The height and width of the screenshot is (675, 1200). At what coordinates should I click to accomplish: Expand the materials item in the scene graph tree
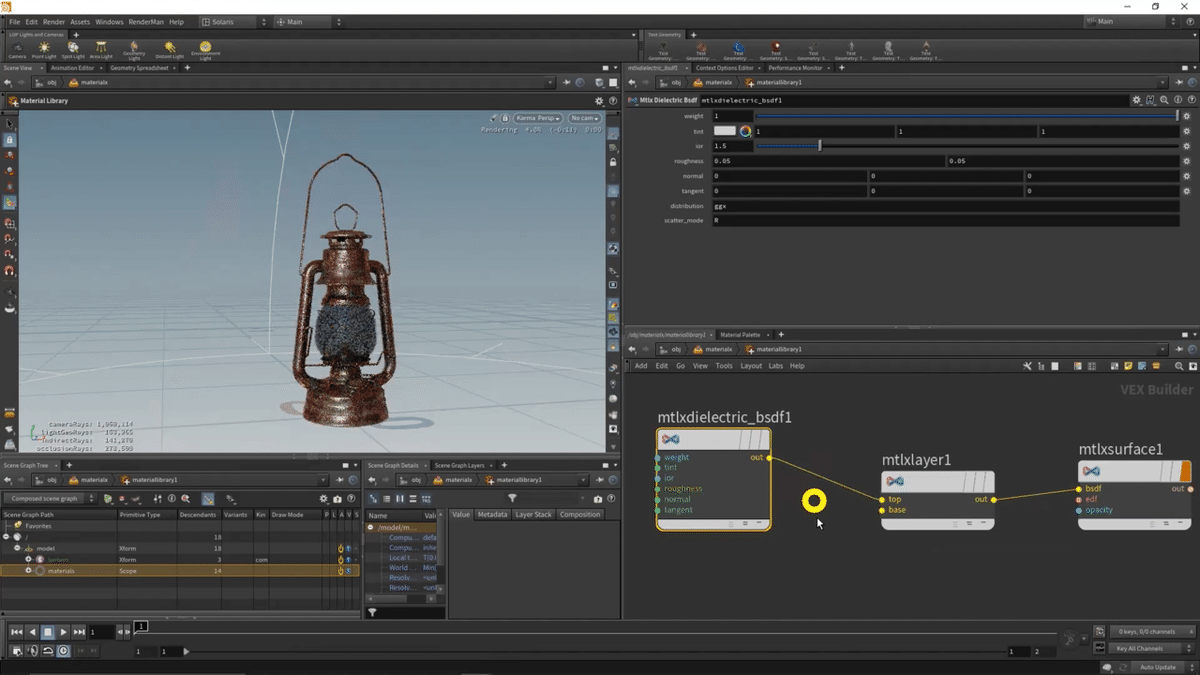click(28, 571)
